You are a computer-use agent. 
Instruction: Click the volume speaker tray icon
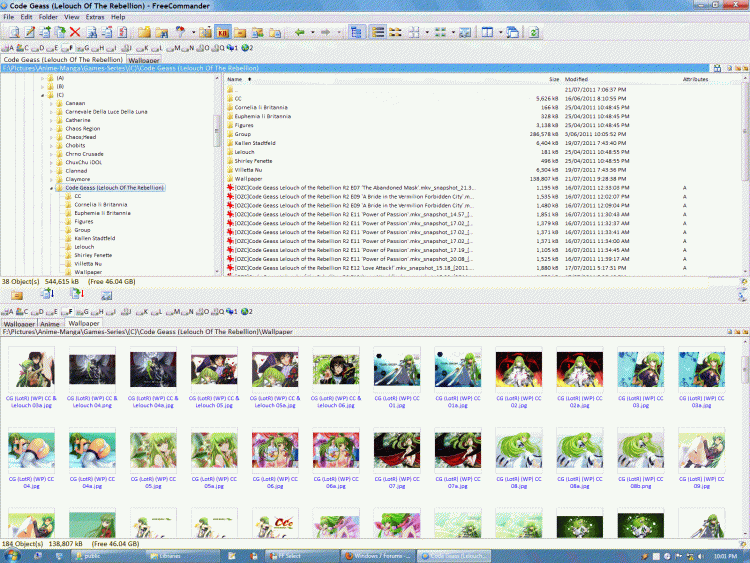pyautogui.click(x=701, y=556)
